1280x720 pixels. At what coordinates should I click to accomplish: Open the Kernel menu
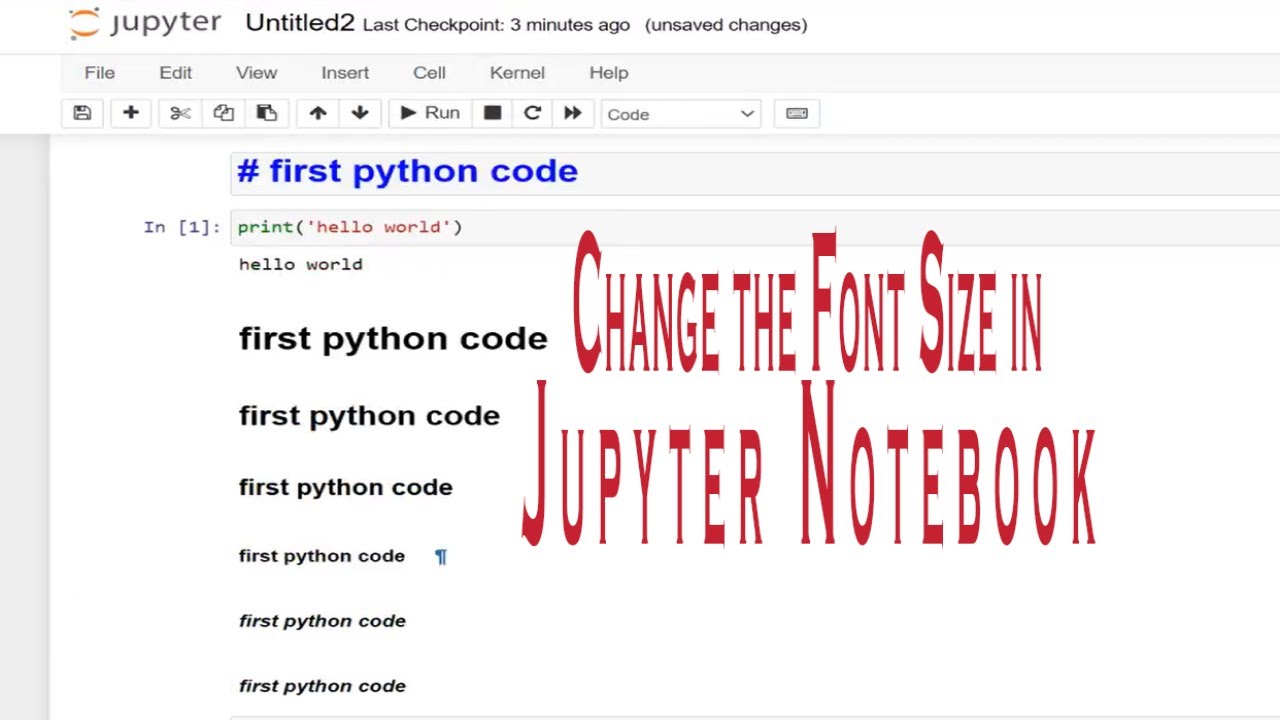click(x=517, y=73)
